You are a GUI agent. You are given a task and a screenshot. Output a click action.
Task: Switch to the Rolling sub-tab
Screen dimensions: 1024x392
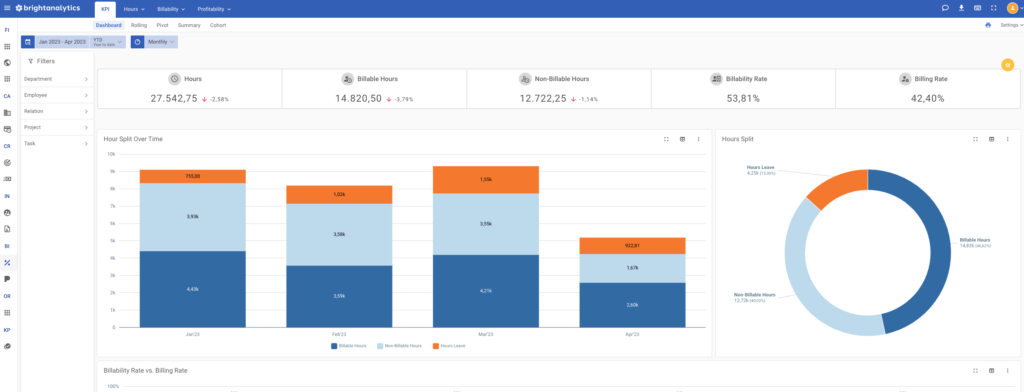click(x=138, y=25)
